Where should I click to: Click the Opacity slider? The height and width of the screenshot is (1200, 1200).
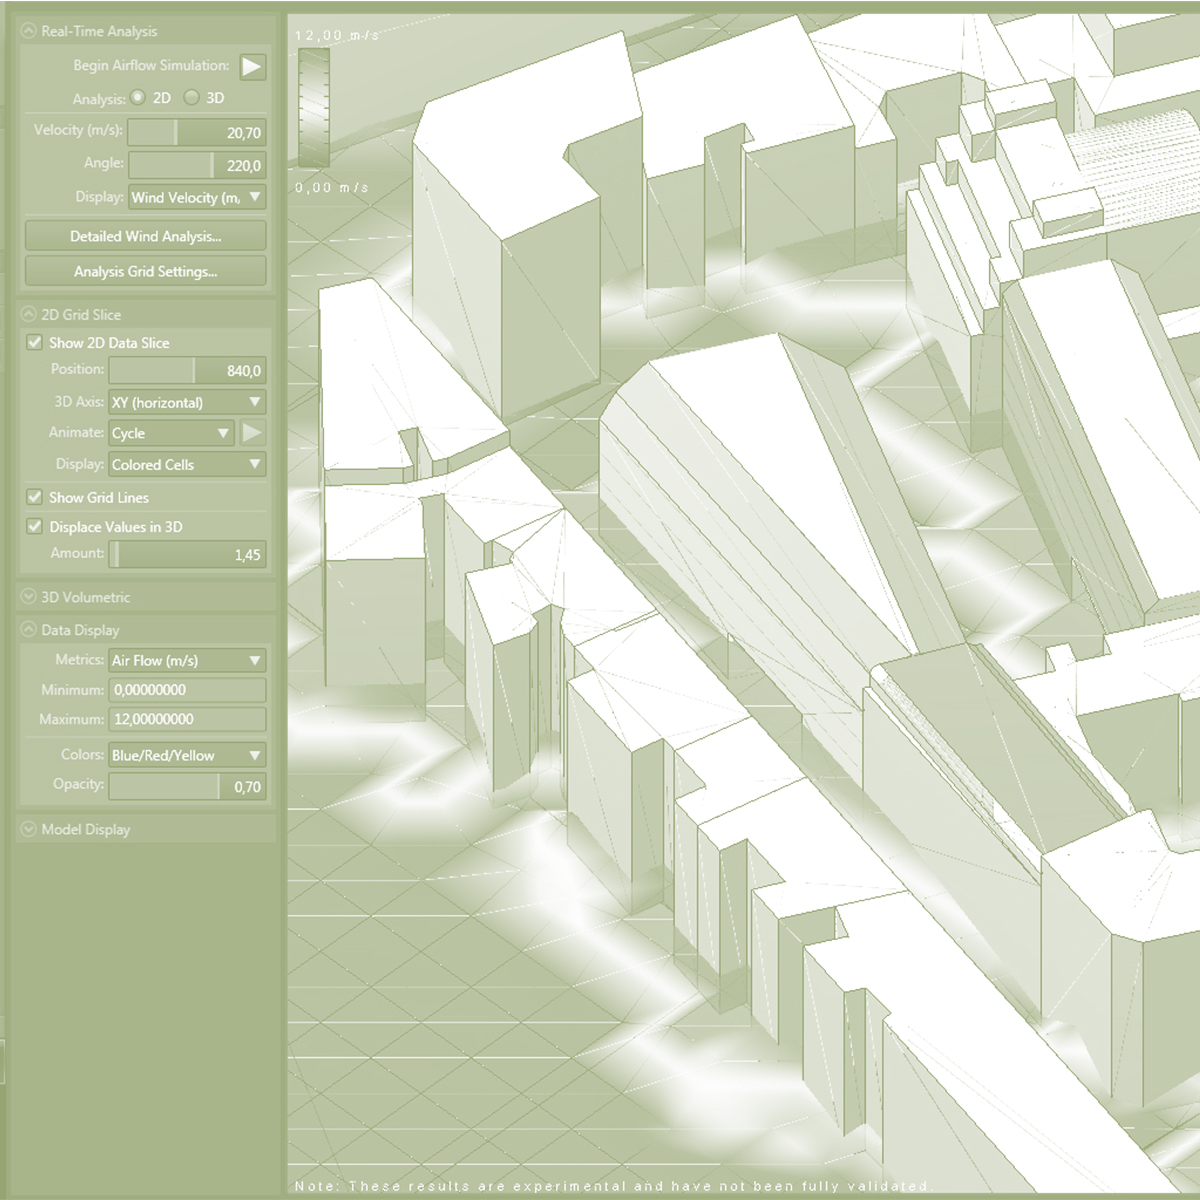click(x=187, y=787)
